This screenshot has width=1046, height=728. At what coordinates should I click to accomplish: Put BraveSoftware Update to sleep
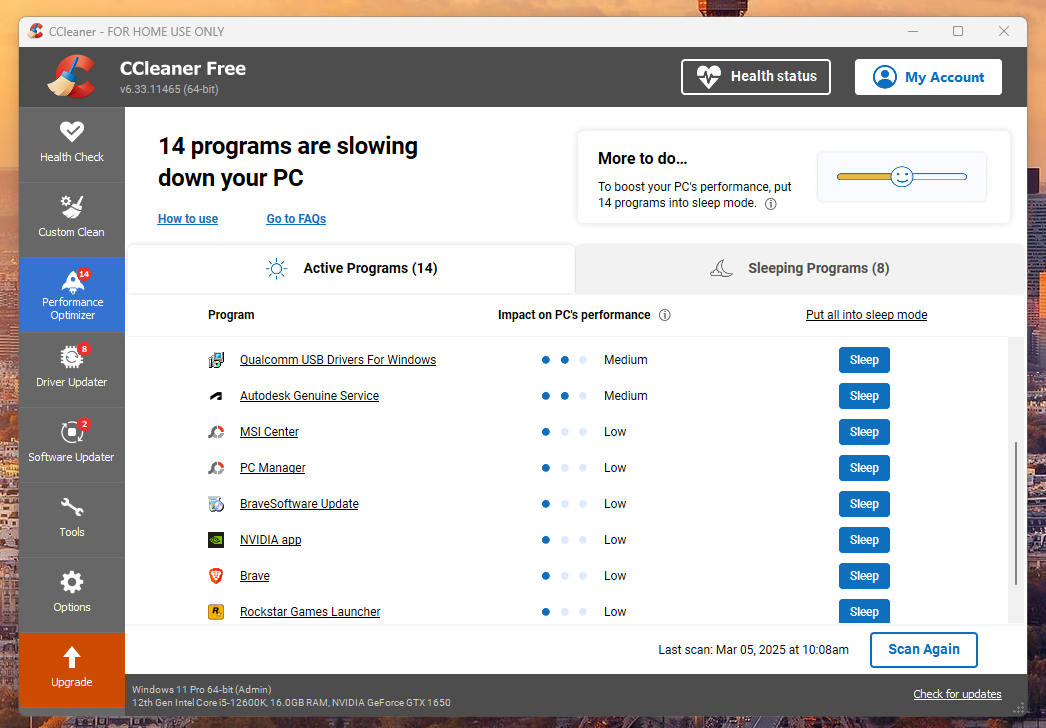(x=864, y=504)
